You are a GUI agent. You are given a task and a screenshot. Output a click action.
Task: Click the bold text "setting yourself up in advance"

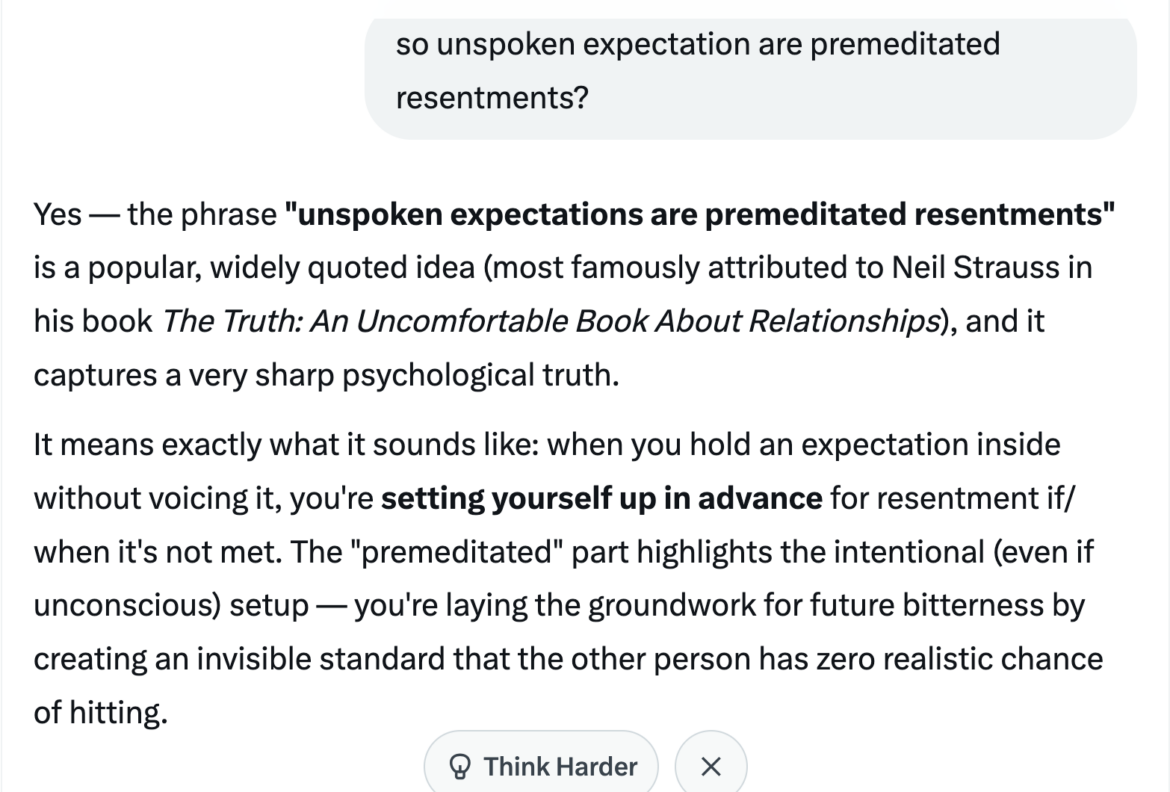602,498
